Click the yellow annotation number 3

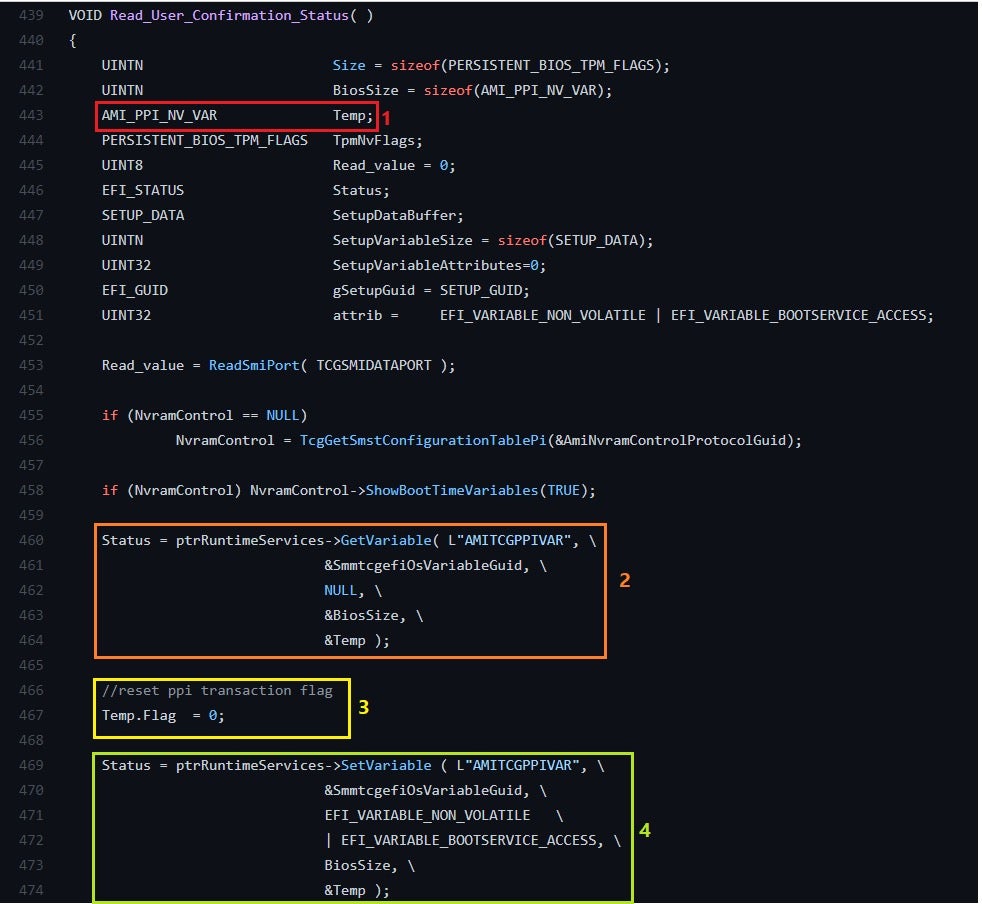[x=364, y=707]
